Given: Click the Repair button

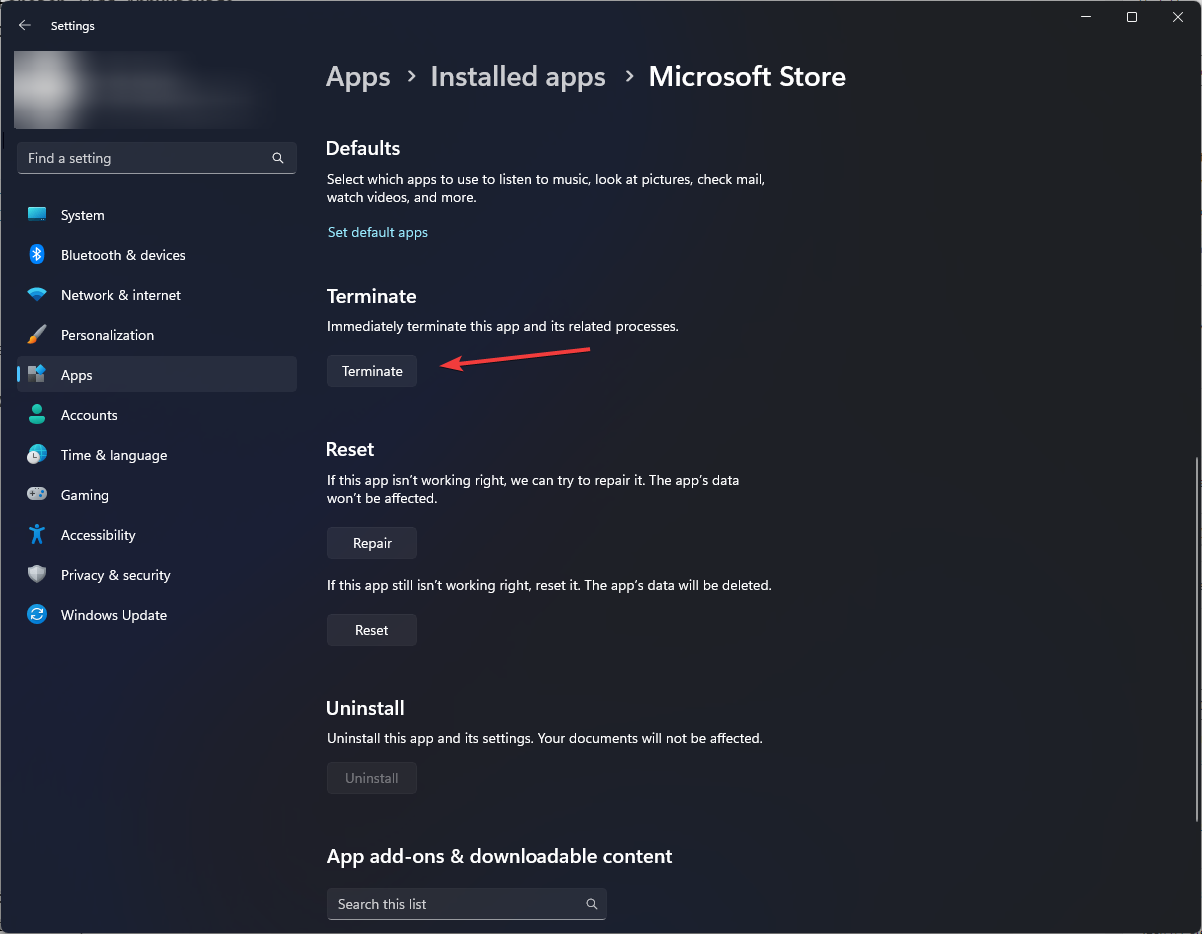Looking at the screenshot, I should tap(372, 543).
